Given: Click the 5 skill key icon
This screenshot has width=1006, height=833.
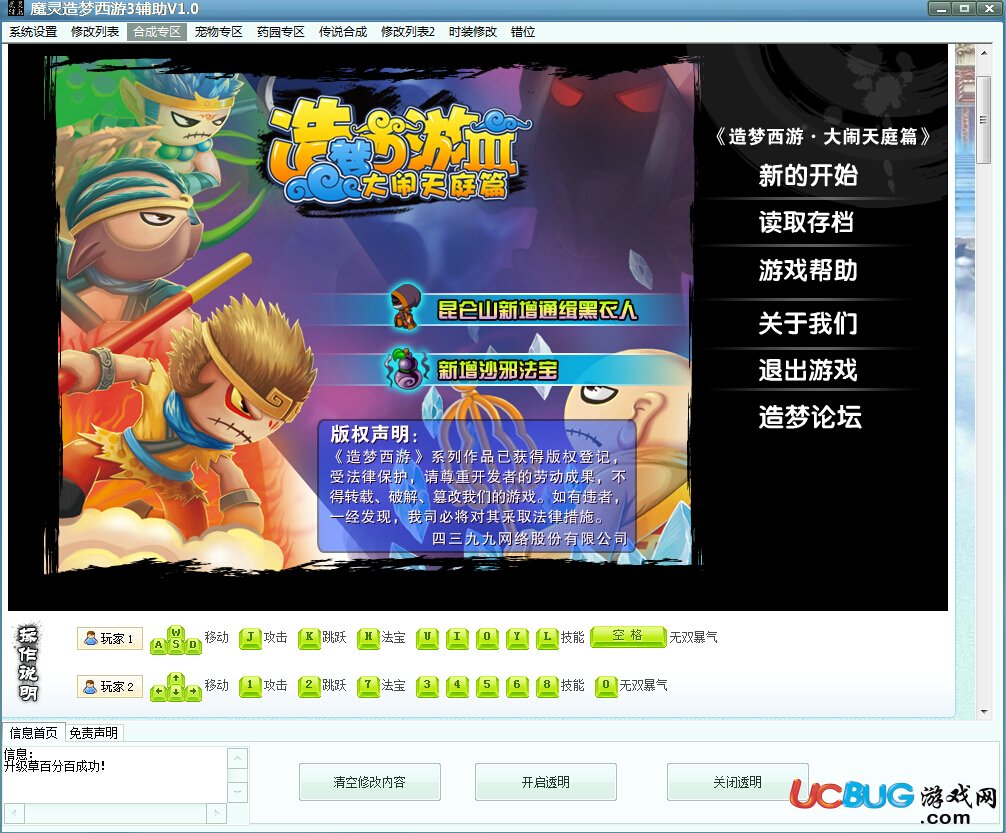Looking at the screenshot, I should 487,686.
